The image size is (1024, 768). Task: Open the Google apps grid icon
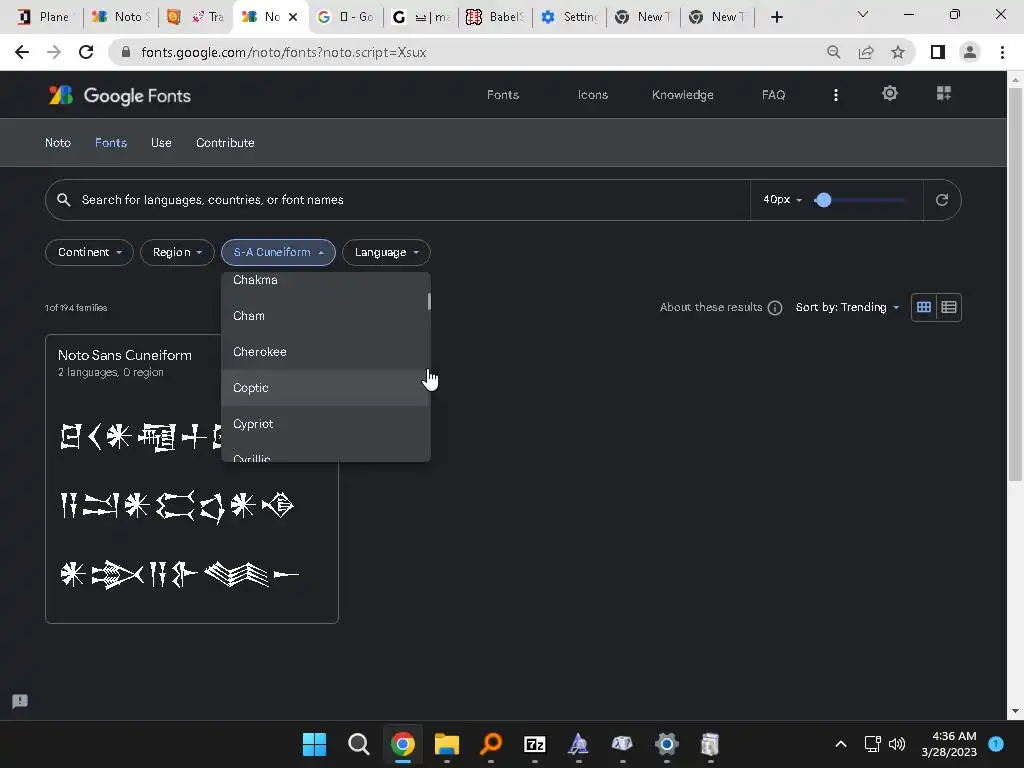click(944, 93)
